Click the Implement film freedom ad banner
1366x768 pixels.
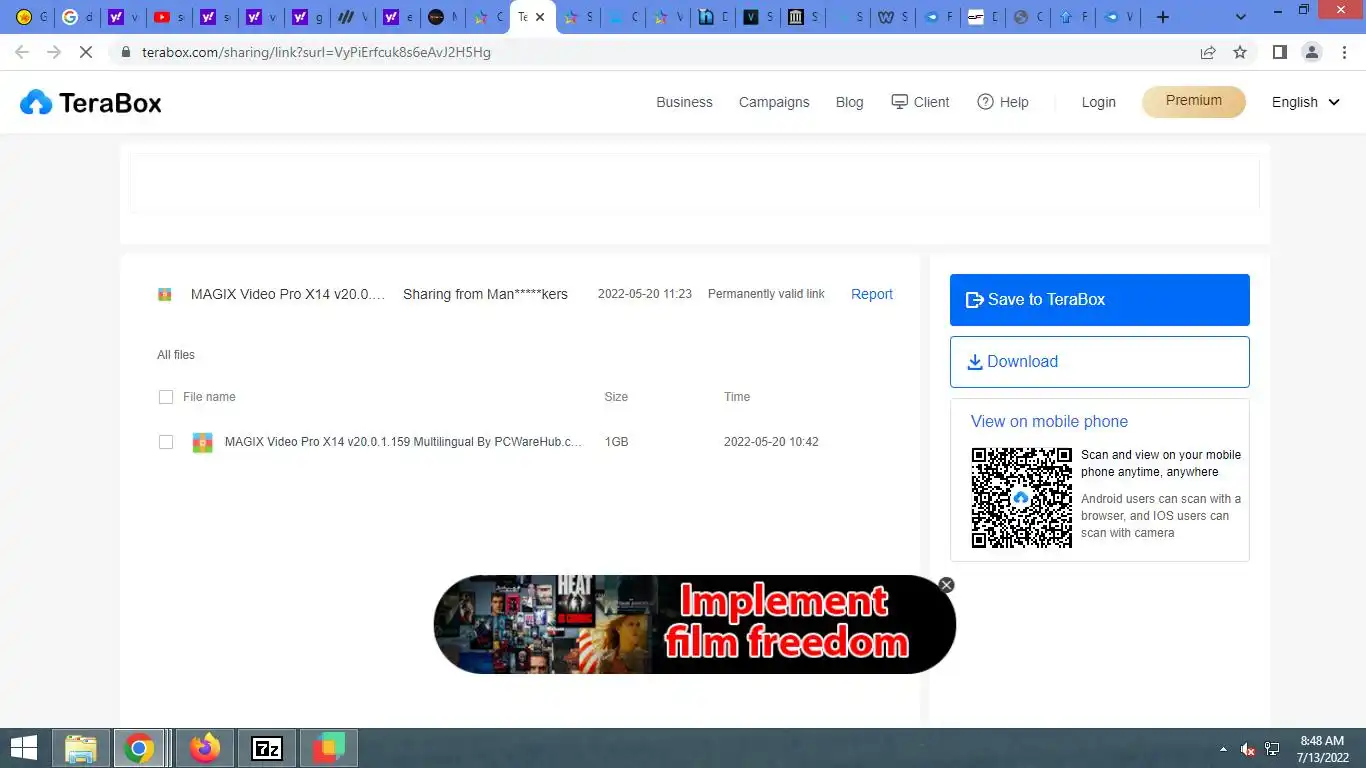(x=694, y=624)
